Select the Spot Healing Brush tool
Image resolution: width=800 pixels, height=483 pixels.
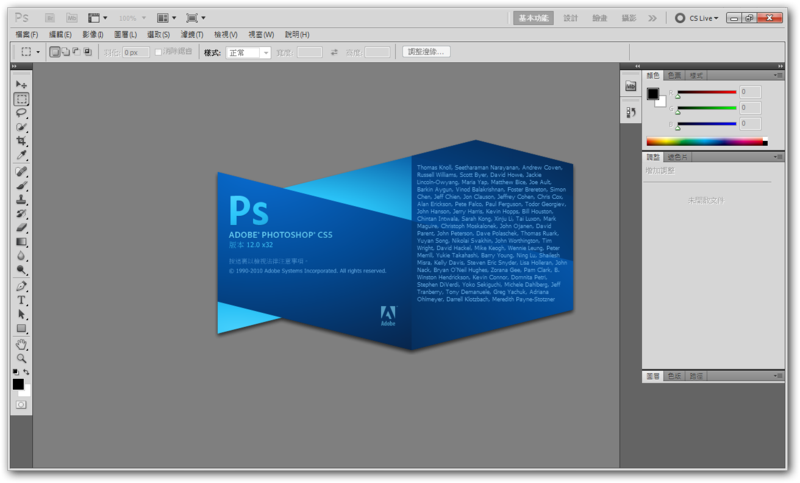(21, 171)
